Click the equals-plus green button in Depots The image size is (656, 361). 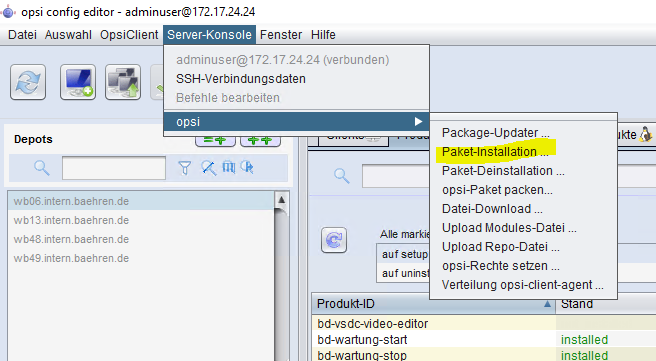[x=215, y=141]
